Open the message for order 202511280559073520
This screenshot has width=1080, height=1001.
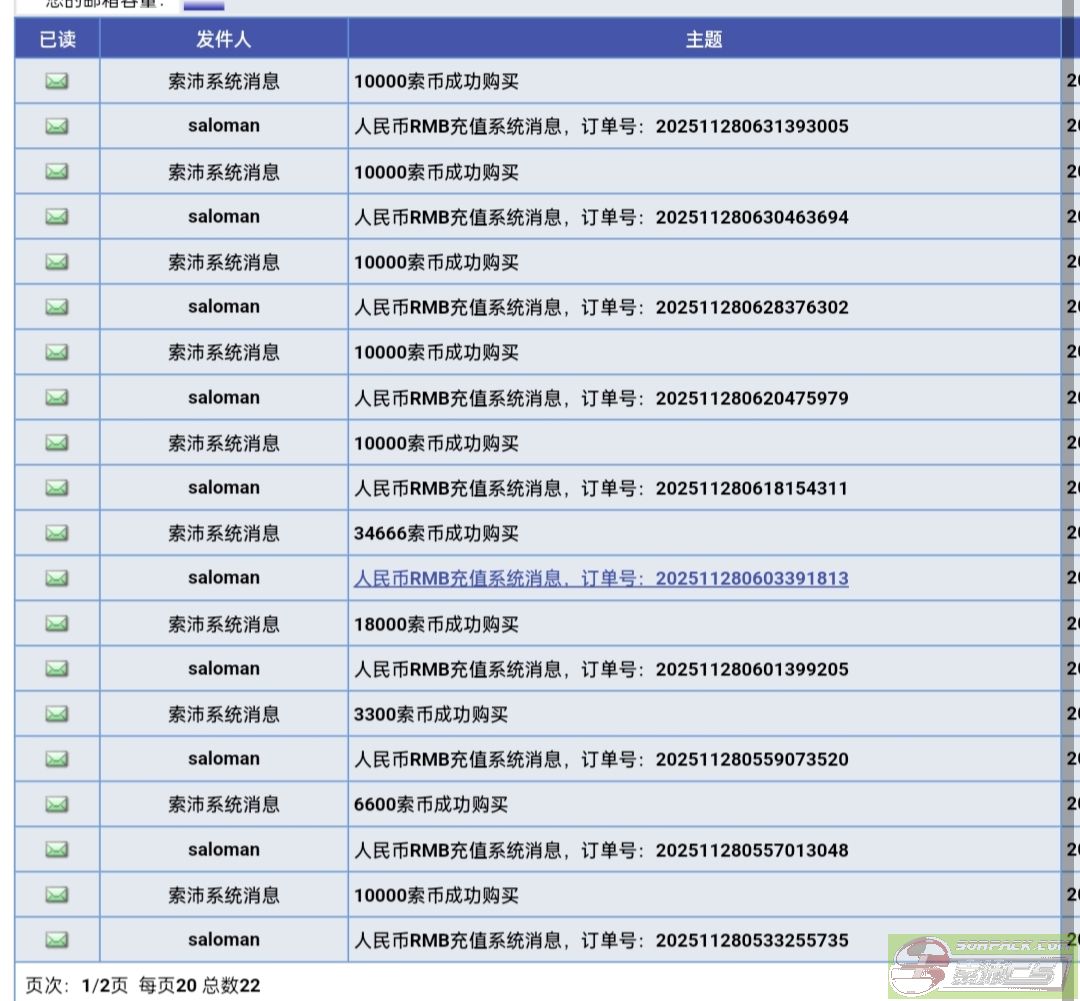click(600, 758)
